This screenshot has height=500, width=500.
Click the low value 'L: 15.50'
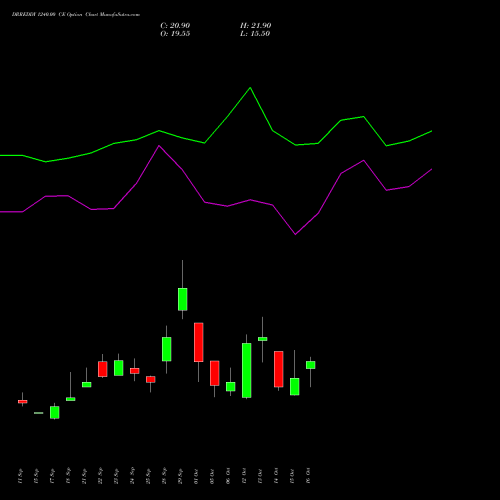point(255,34)
